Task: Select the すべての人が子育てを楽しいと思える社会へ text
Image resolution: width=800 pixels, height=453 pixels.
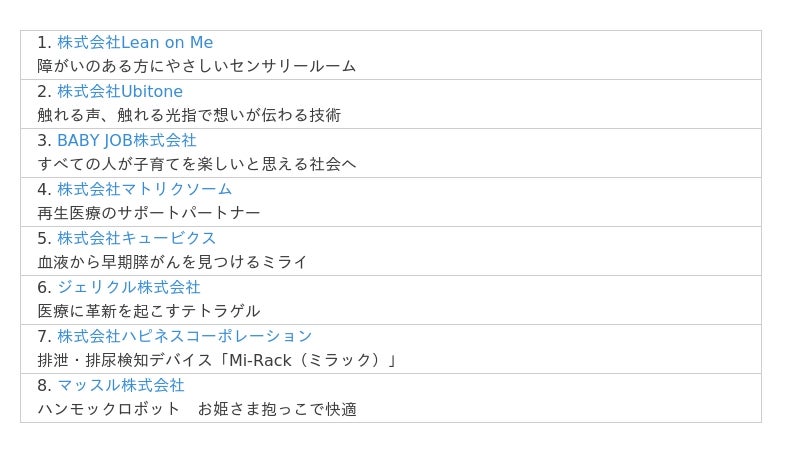Action: pos(197,164)
